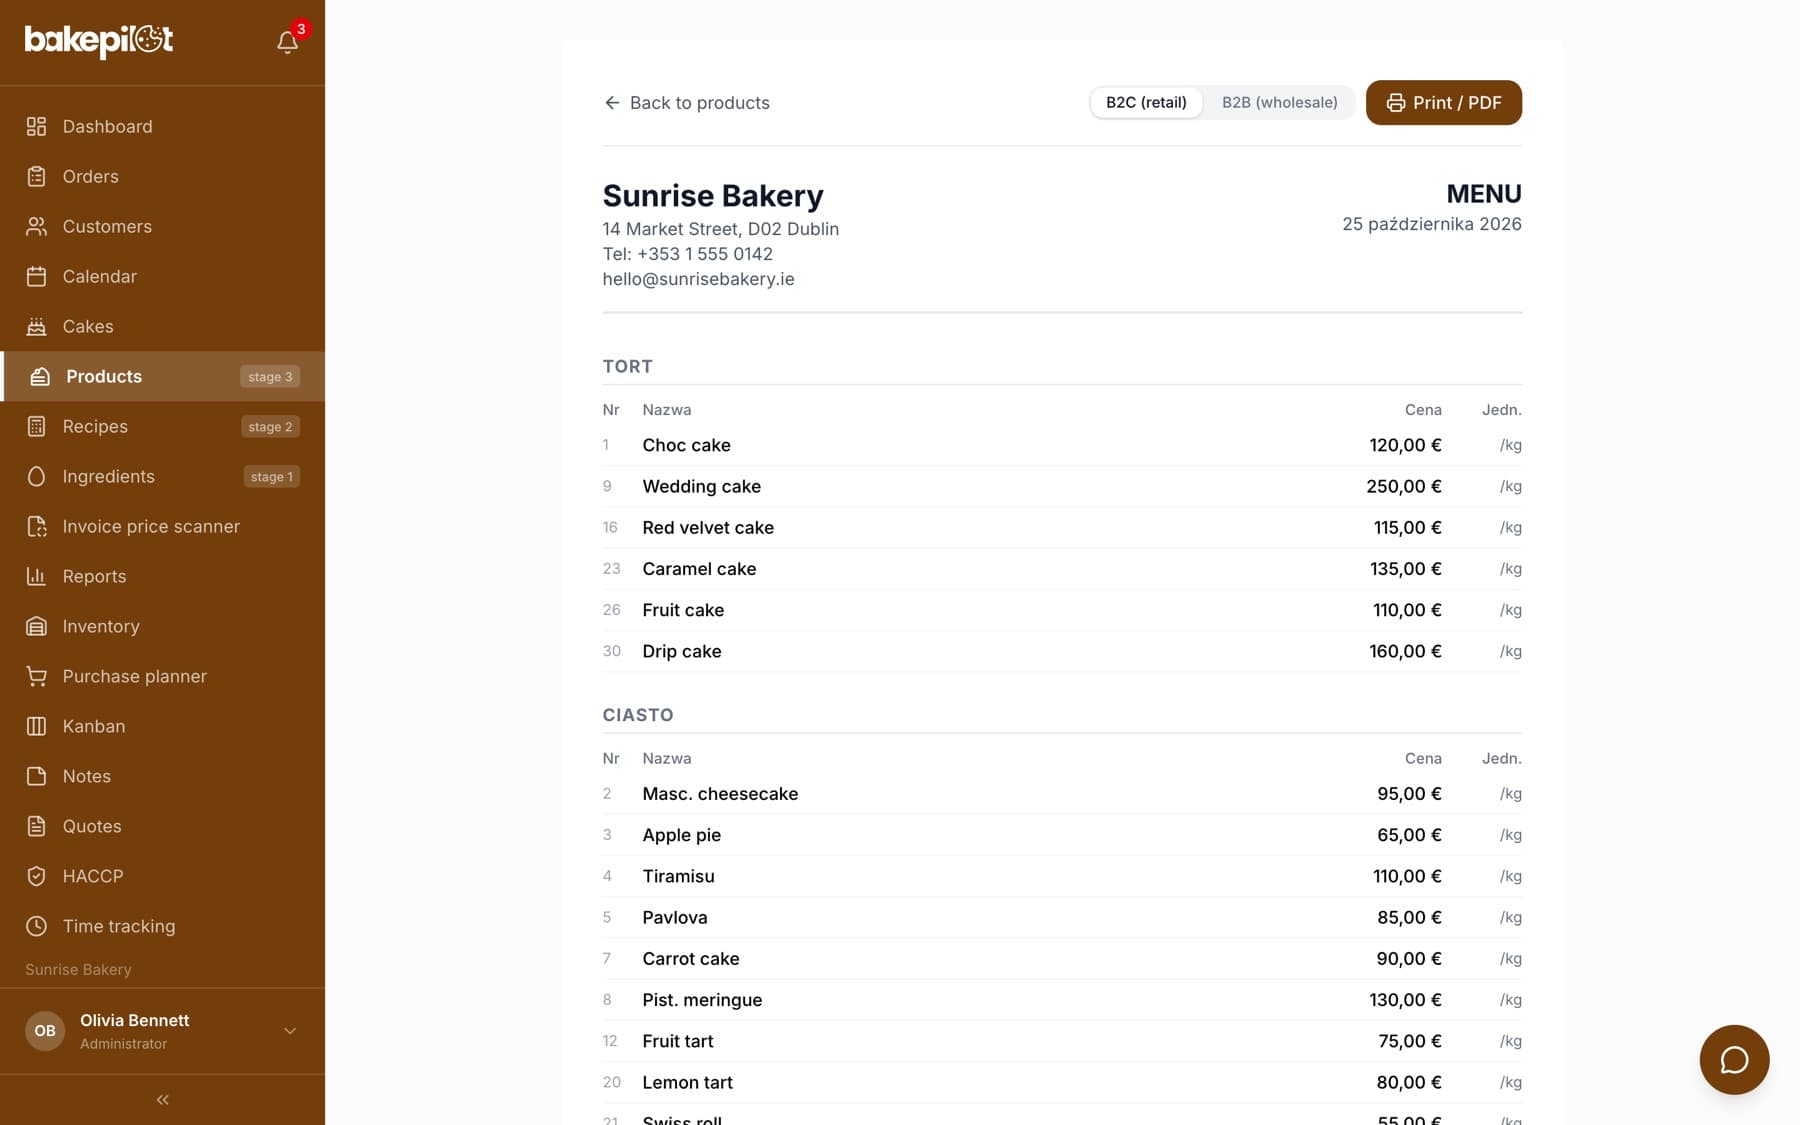Click the HACCP shield icon
Screen dimensions: 1800x1125
[37, 876]
